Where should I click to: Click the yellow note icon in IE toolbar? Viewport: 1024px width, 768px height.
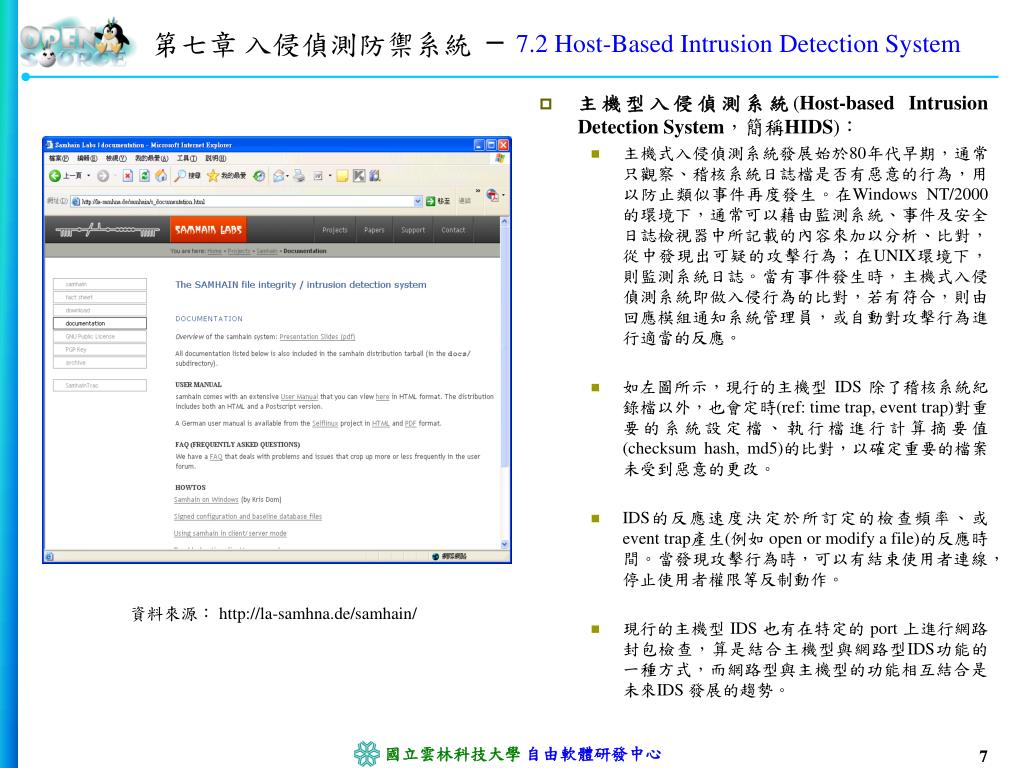(342, 176)
